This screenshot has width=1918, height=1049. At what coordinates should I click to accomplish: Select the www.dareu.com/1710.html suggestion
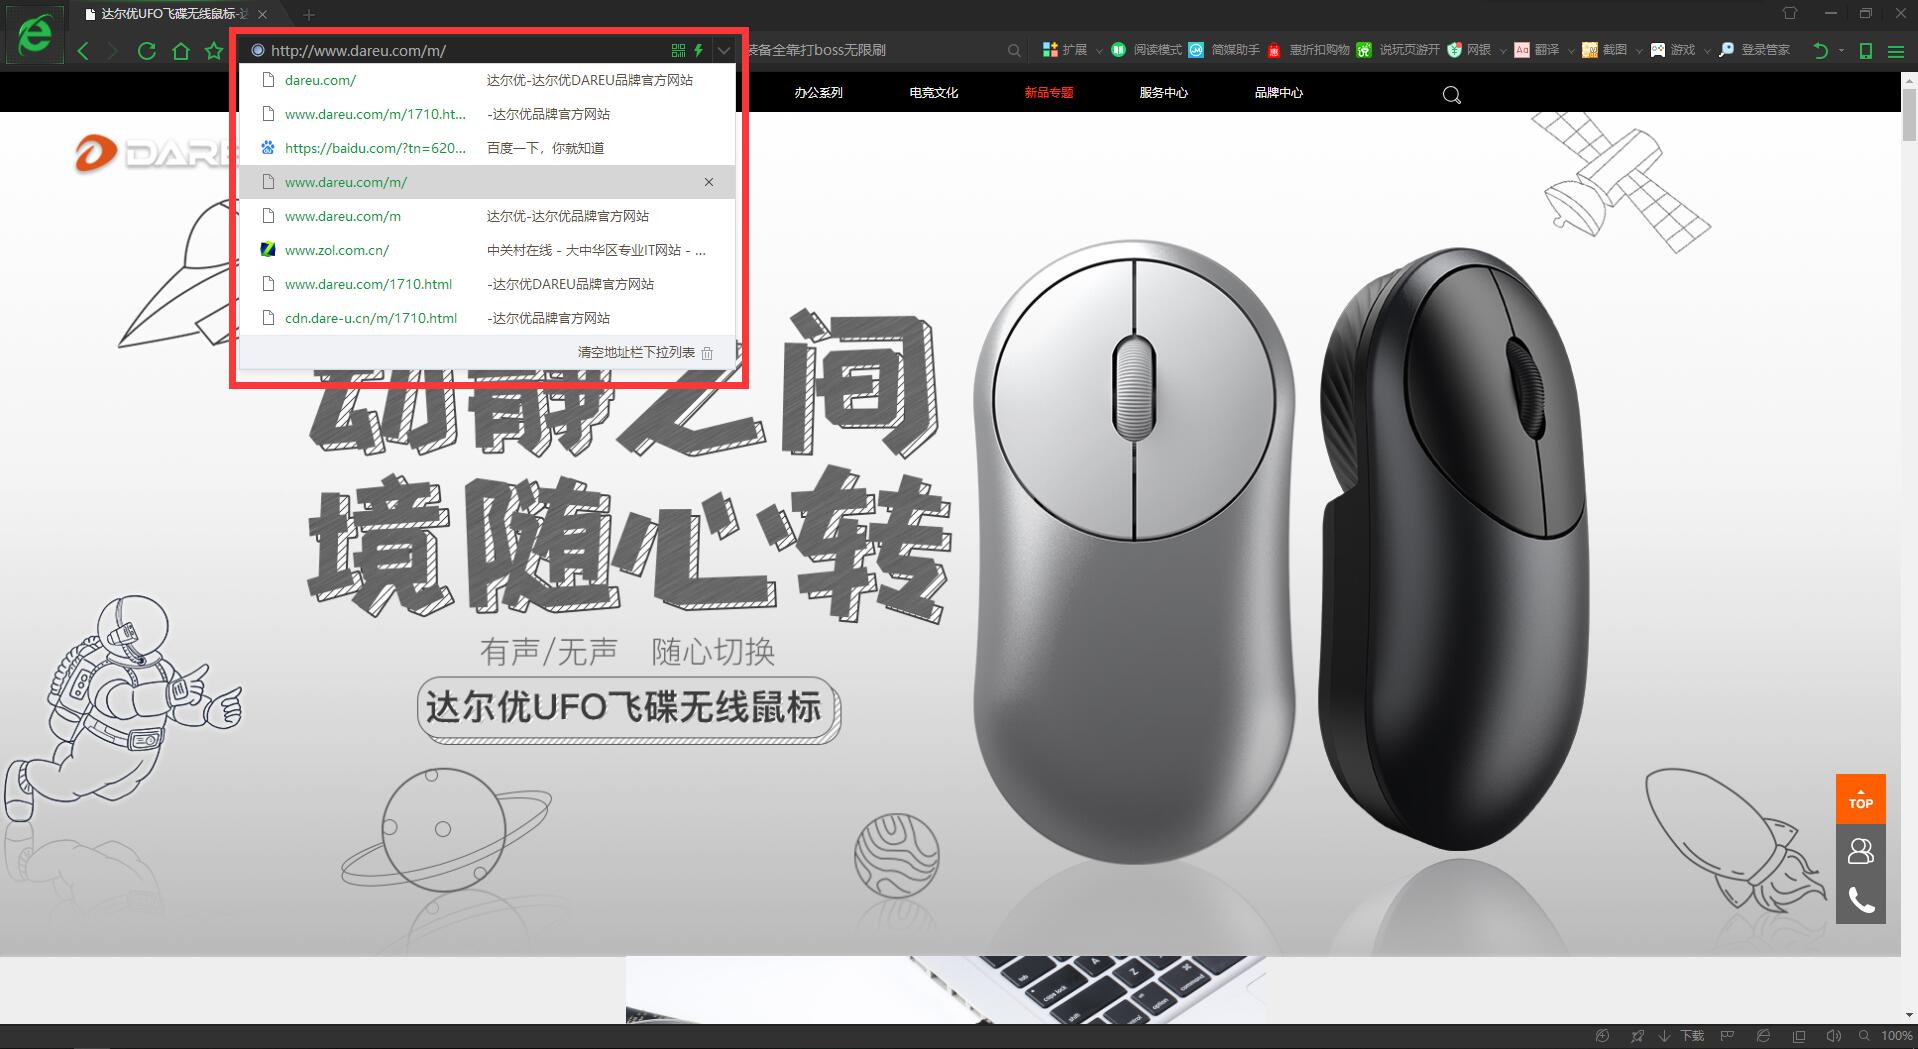(x=487, y=284)
